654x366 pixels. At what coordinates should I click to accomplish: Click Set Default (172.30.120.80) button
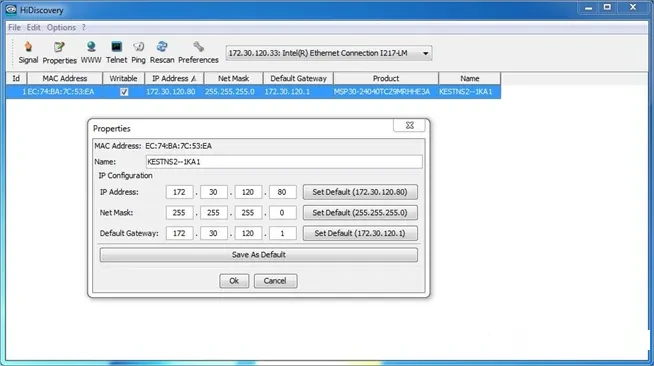pos(360,192)
